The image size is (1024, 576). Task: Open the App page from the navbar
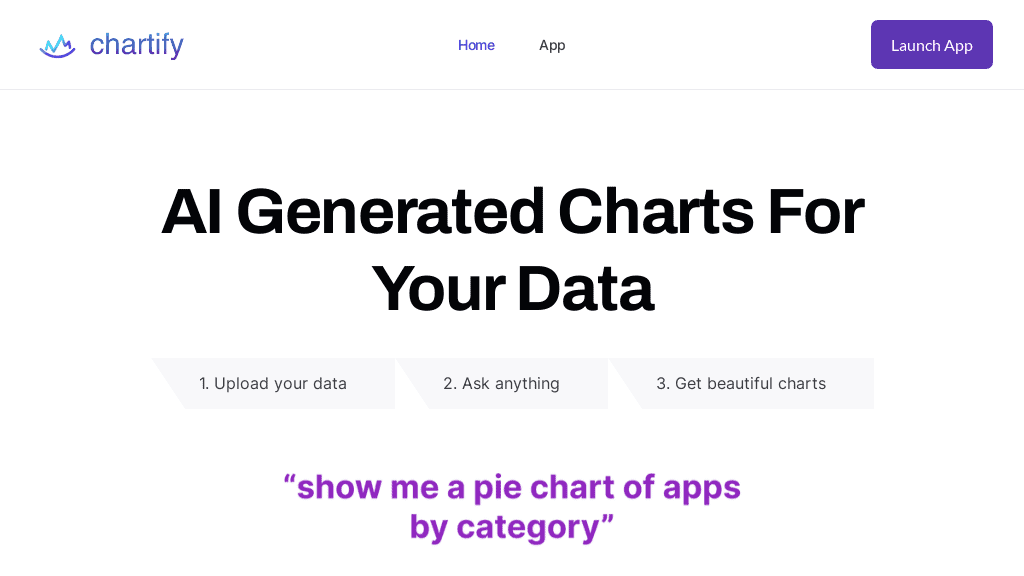click(x=552, y=44)
